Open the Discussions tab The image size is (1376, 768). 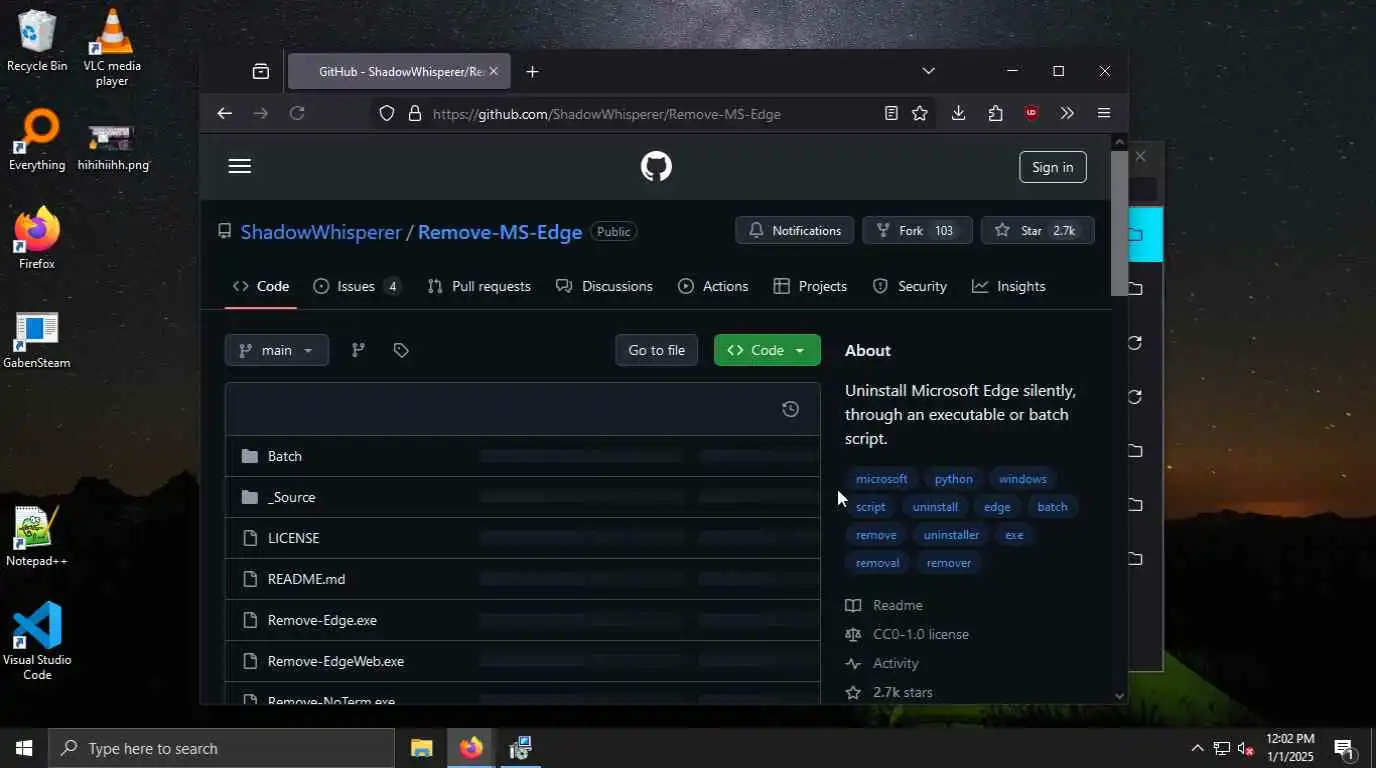[x=604, y=286]
